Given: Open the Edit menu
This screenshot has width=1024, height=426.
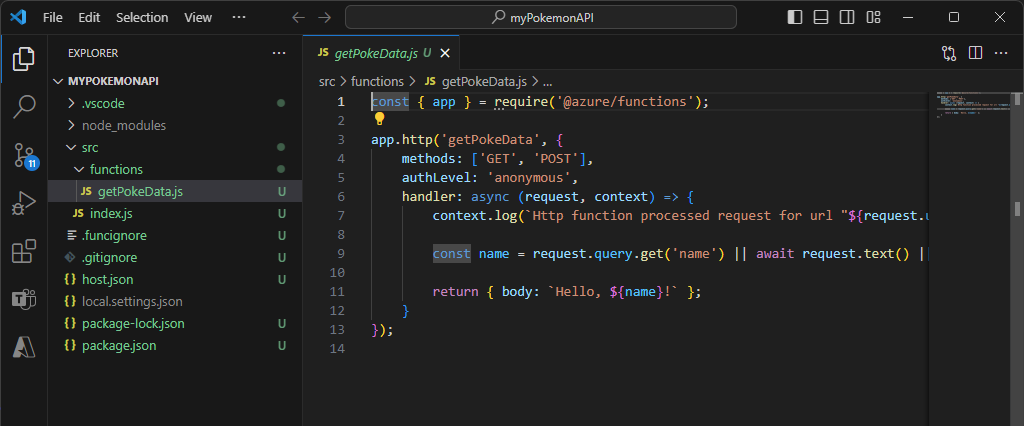Looking at the screenshot, I should (x=89, y=18).
